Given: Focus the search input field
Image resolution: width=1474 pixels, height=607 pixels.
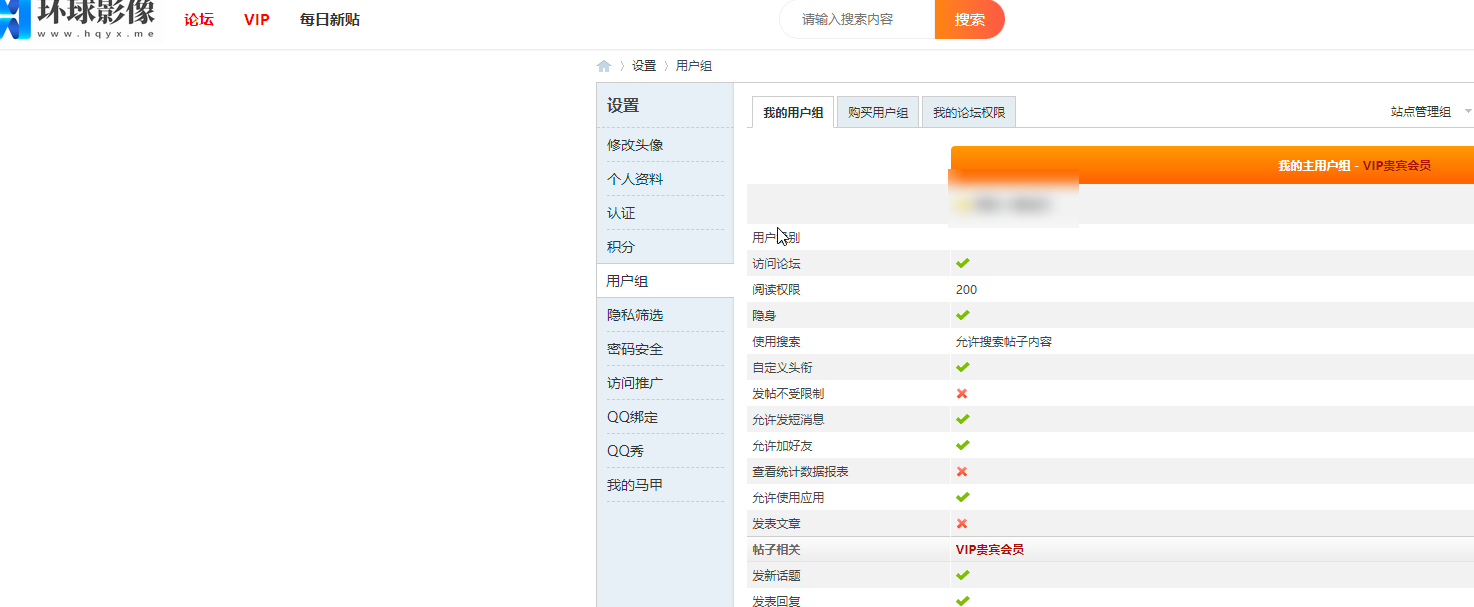Looking at the screenshot, I should (858, 19).
